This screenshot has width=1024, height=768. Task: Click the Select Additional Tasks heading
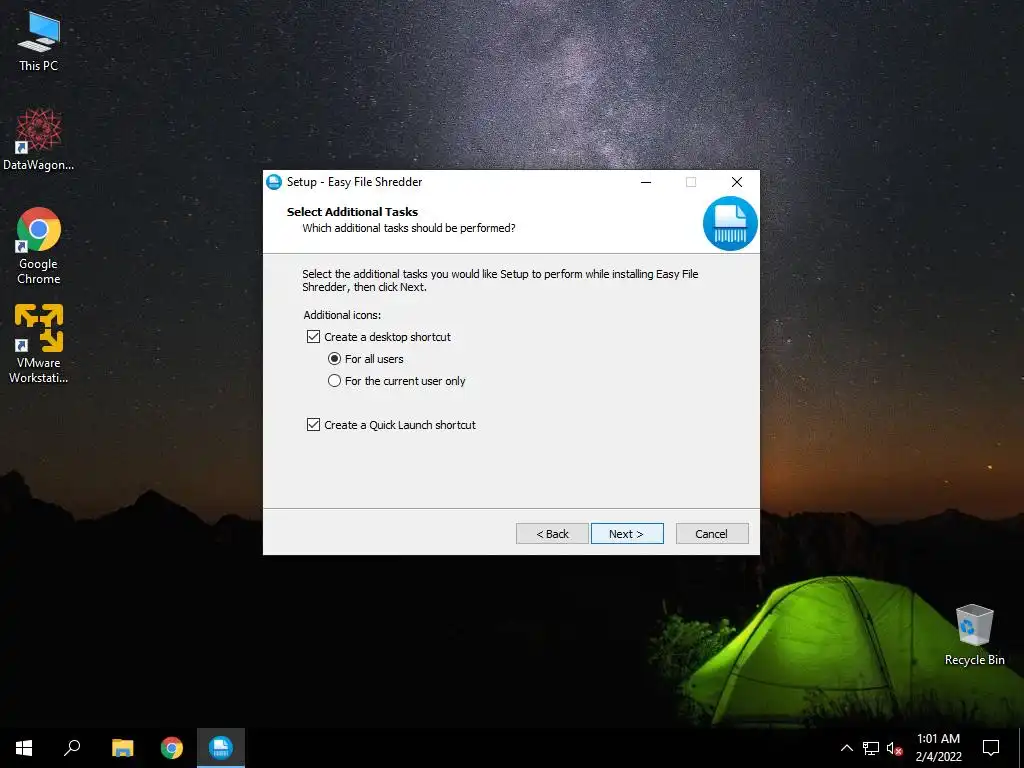coord(352,212)
